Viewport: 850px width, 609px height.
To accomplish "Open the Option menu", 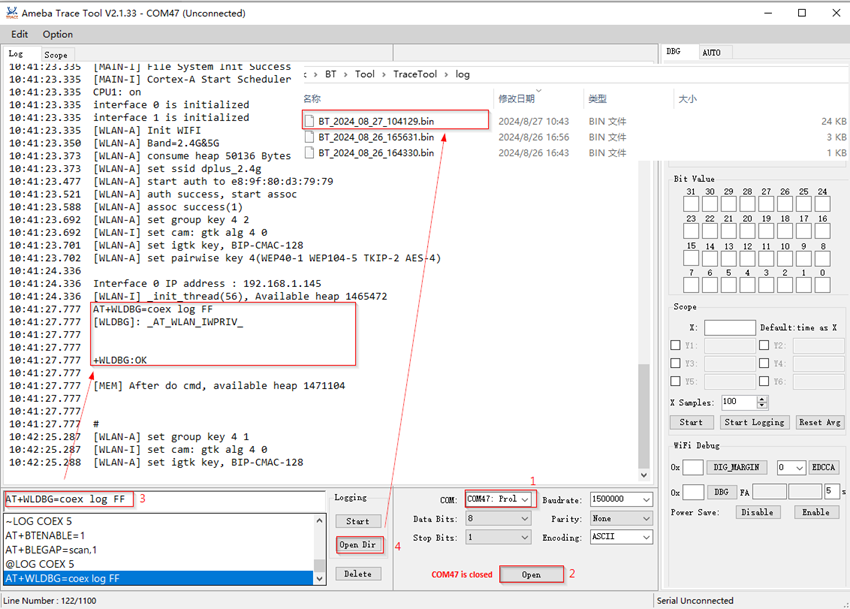I will coord(57,34).
